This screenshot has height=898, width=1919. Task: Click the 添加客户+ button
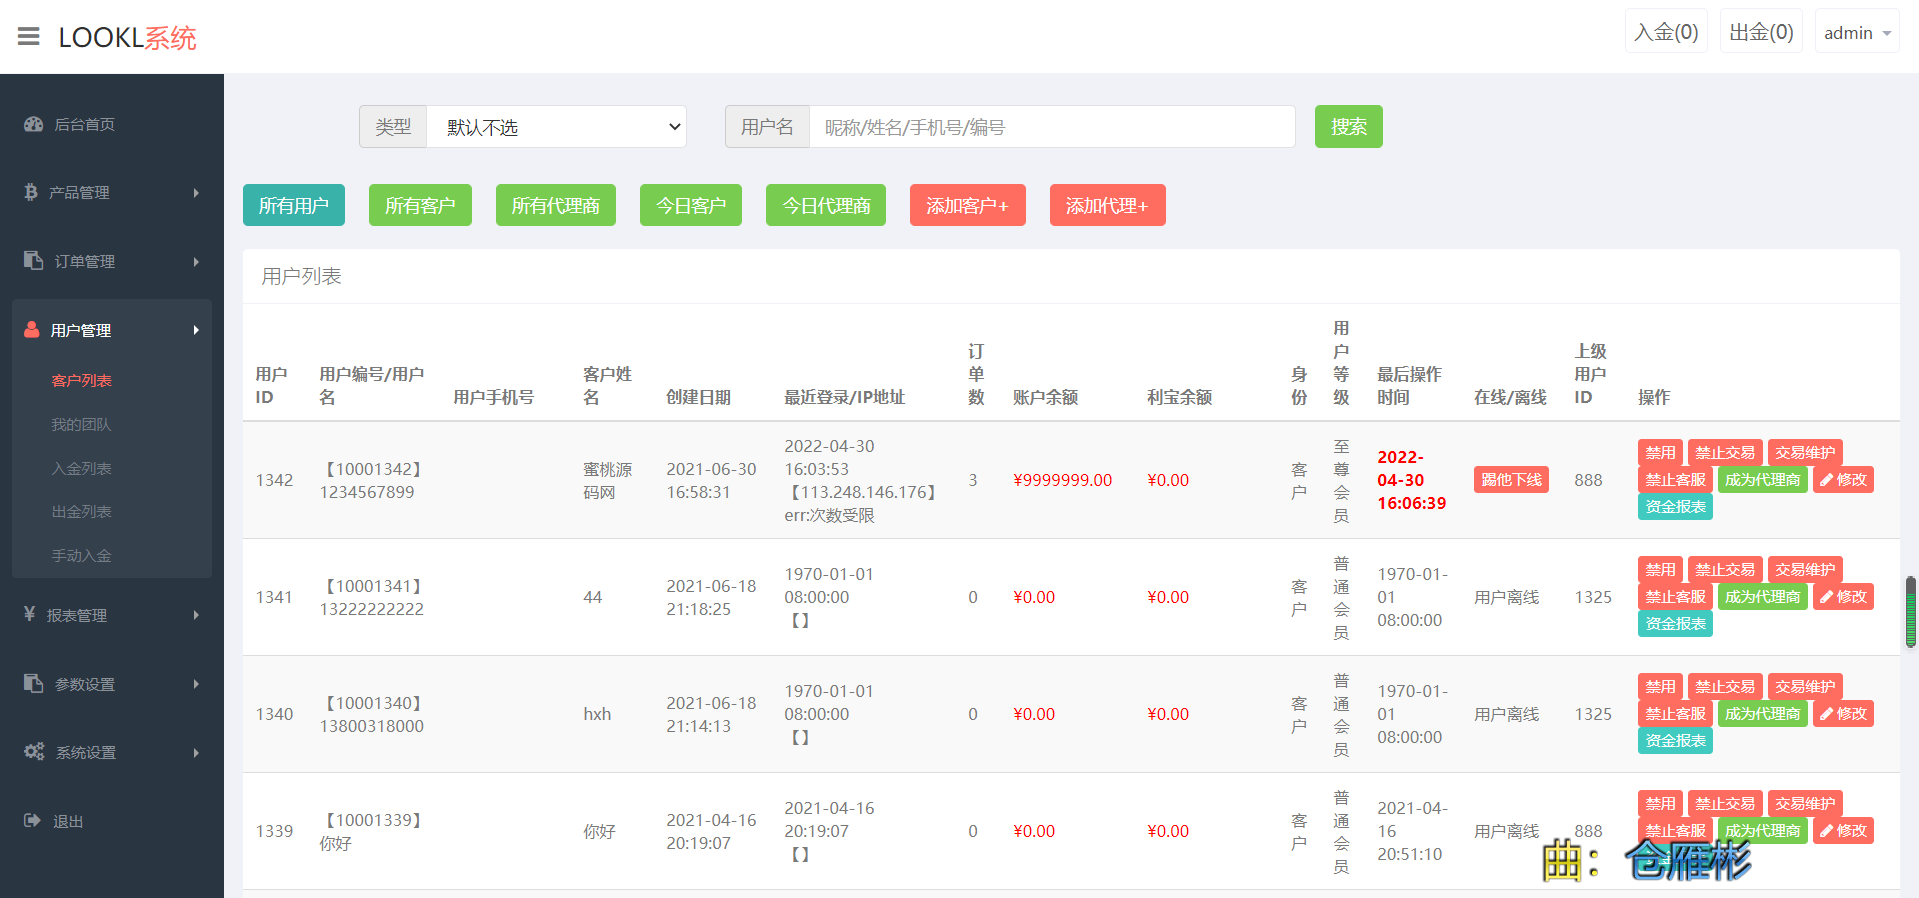pyautogui.click(x=967, y=206)
